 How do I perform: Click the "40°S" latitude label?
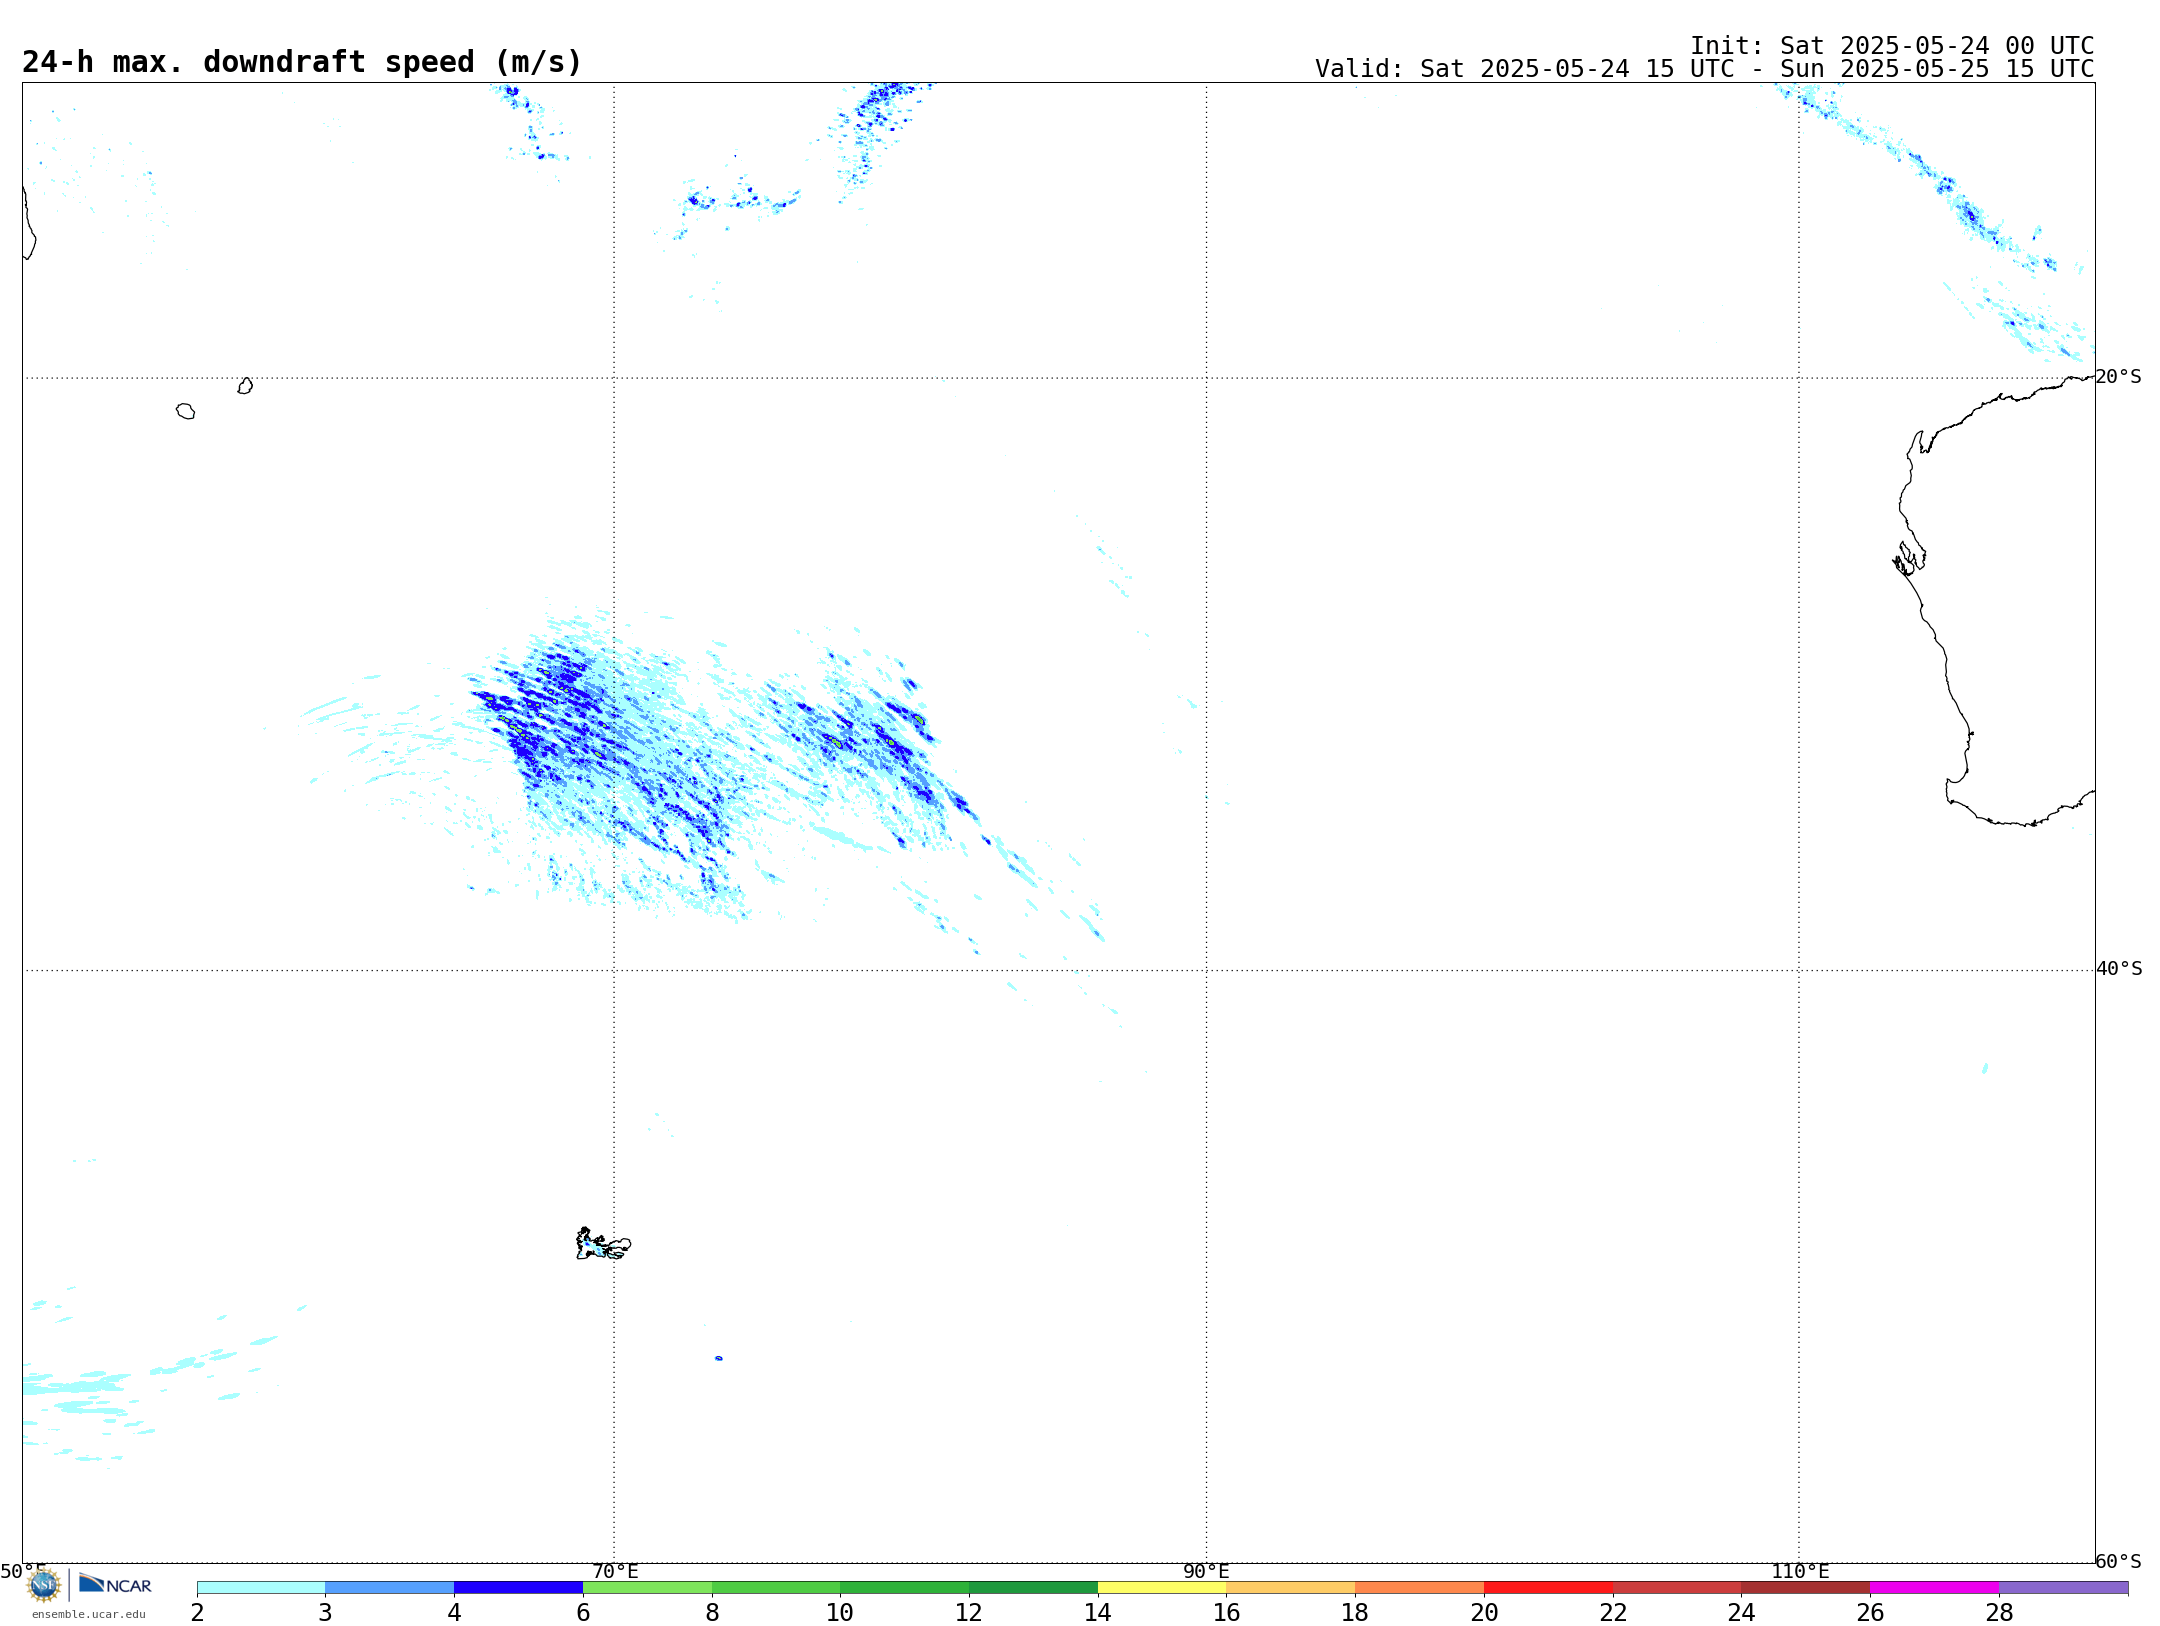[x=2119, y=969]
